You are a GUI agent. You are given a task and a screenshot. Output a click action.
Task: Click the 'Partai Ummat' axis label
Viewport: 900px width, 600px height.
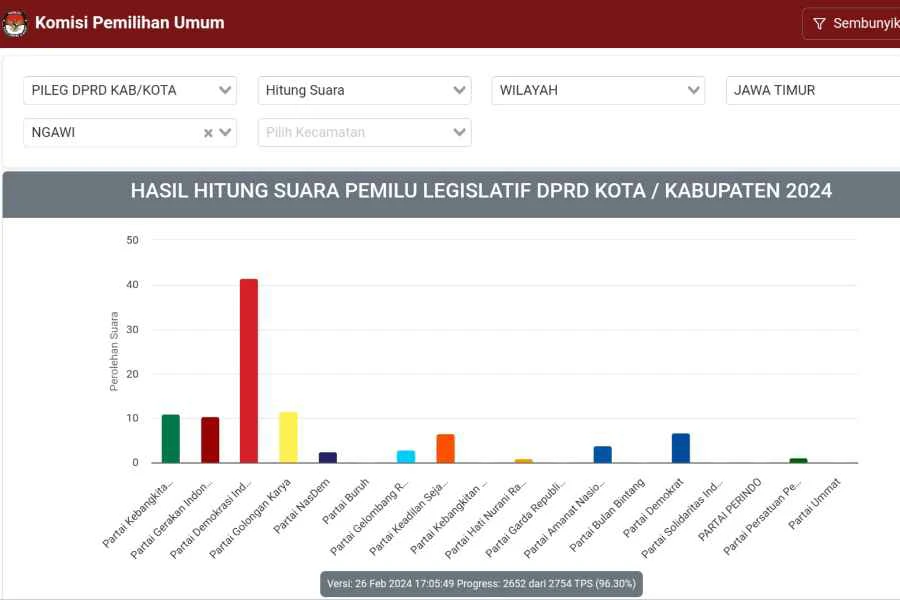coord(814,504)
